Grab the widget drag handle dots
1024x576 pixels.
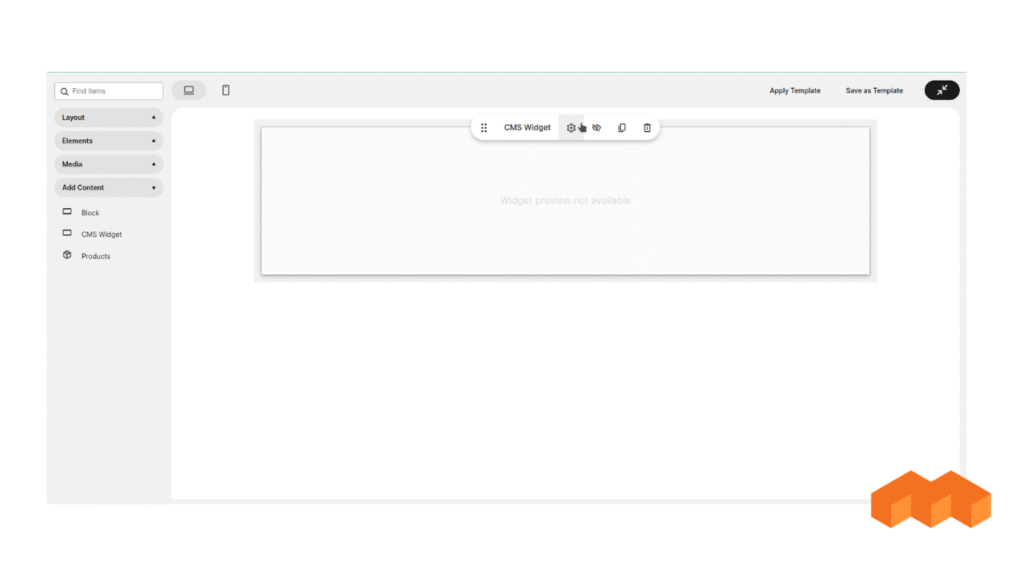coord(484,127)
